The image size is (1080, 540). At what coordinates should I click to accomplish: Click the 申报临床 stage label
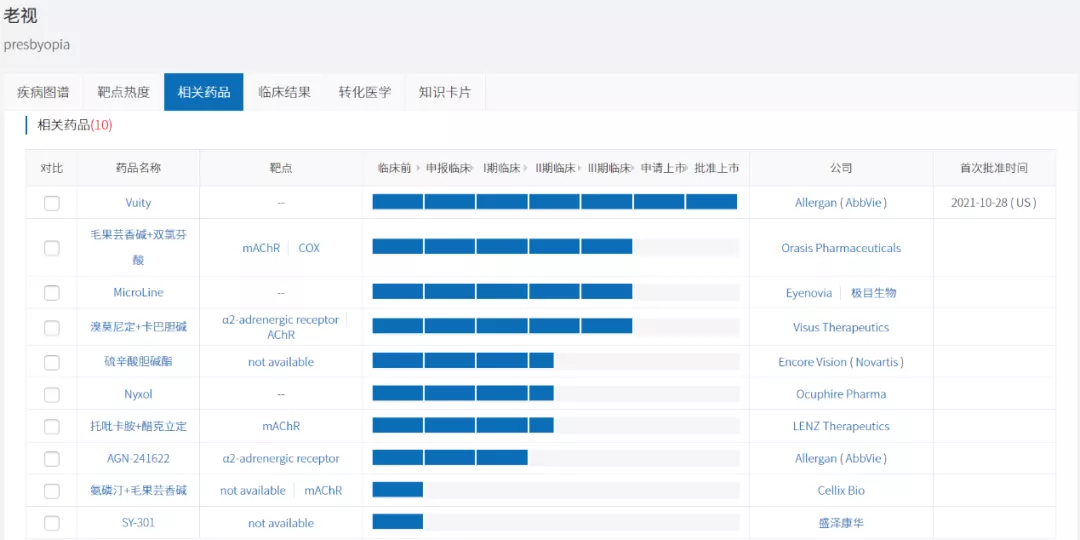(x=448, y=168)
